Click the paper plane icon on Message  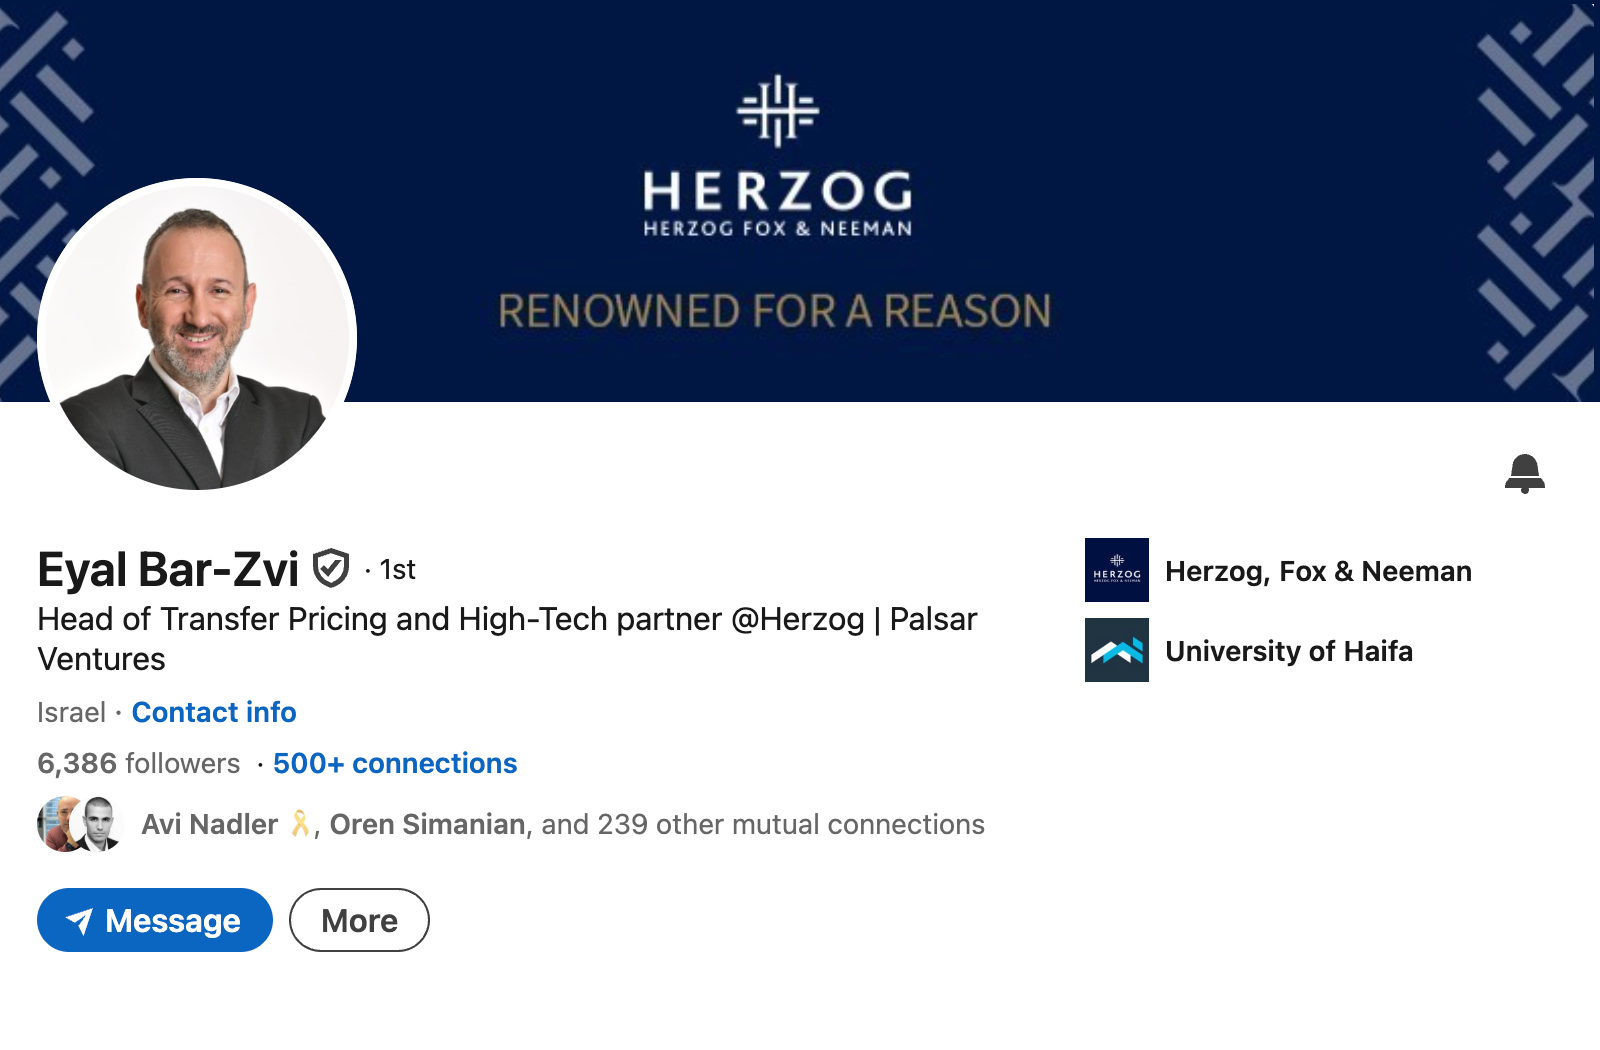(x=80, y=920)
